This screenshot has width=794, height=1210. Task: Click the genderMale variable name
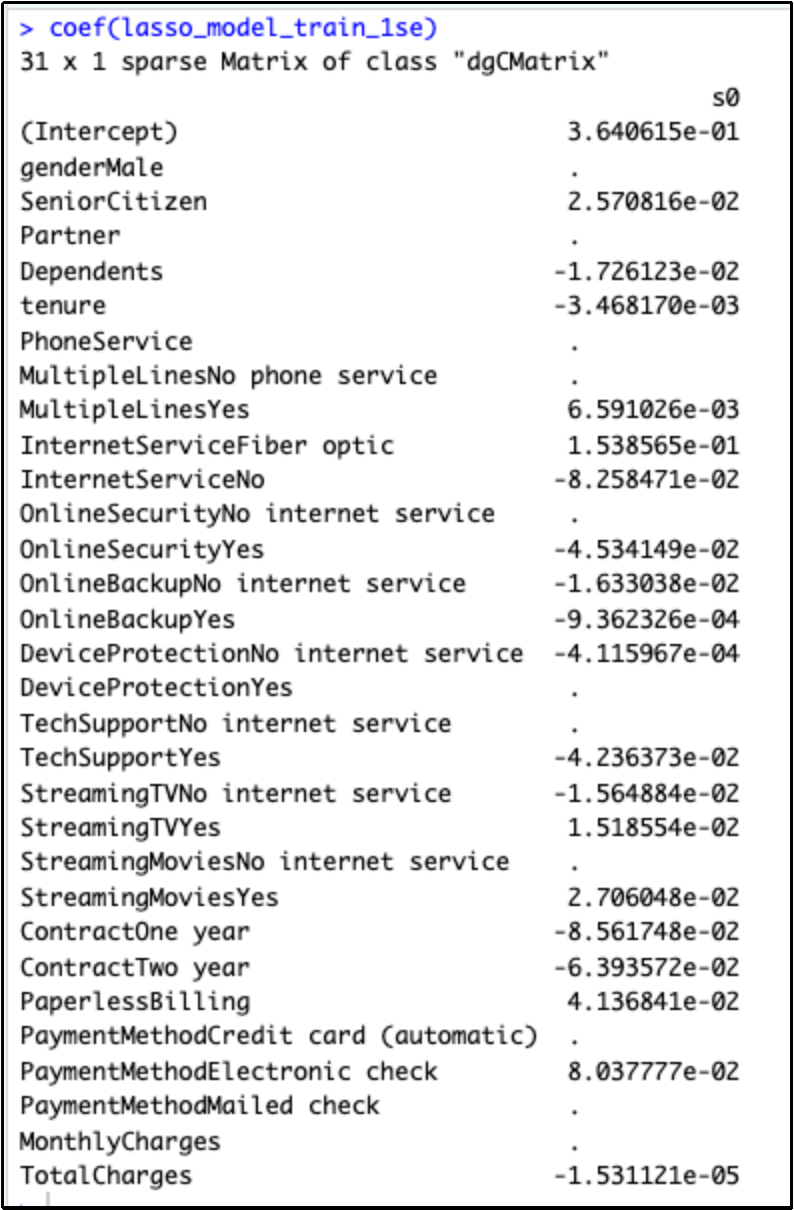(x=91, y=167)
